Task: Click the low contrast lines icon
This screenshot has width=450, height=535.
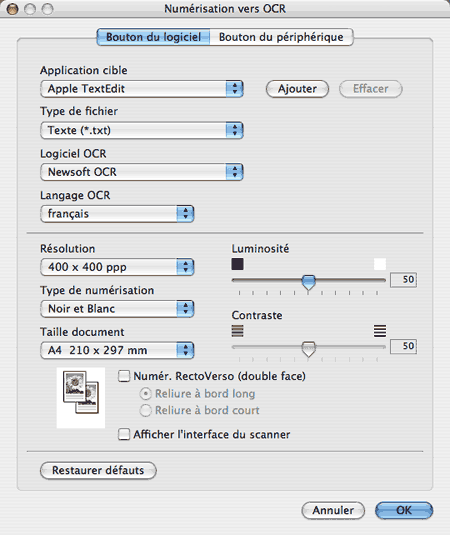Action: tap(237, 331)
